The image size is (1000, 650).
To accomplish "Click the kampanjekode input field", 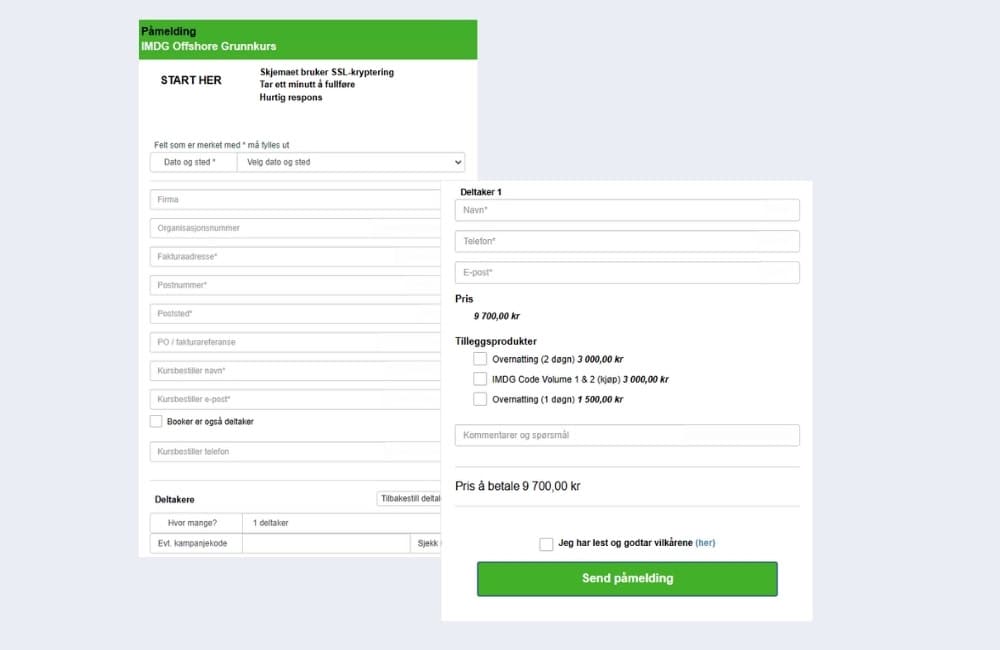I will tap(325, 543).
